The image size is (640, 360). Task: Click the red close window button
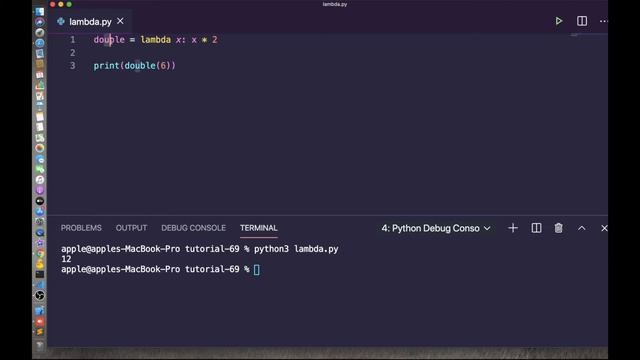(53, 4)
